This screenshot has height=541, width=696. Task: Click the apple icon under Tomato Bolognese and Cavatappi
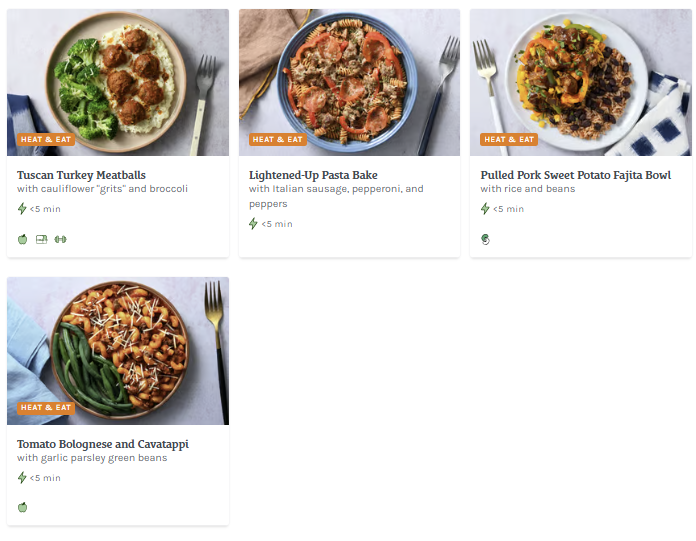22,507
